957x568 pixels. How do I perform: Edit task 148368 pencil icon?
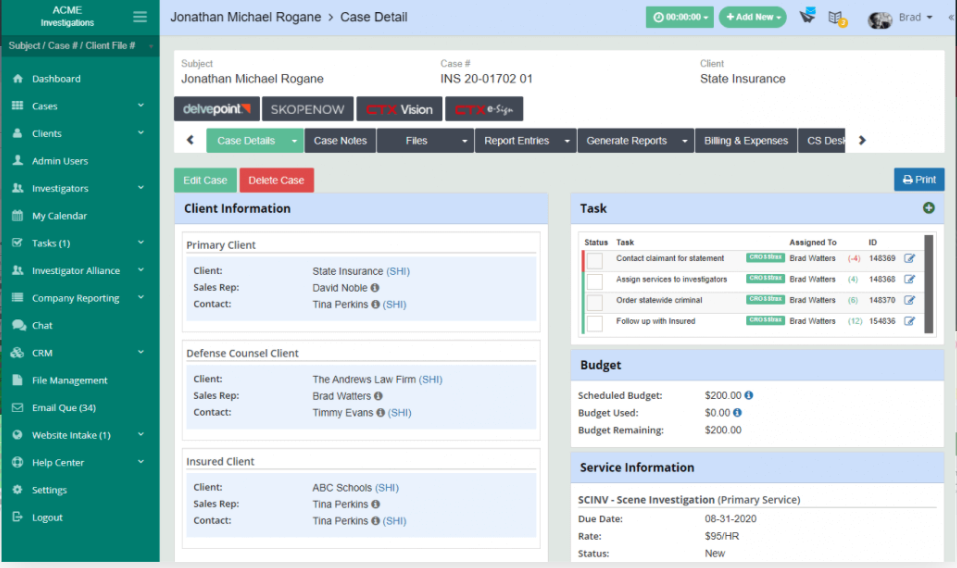click(x=909, y=279)
